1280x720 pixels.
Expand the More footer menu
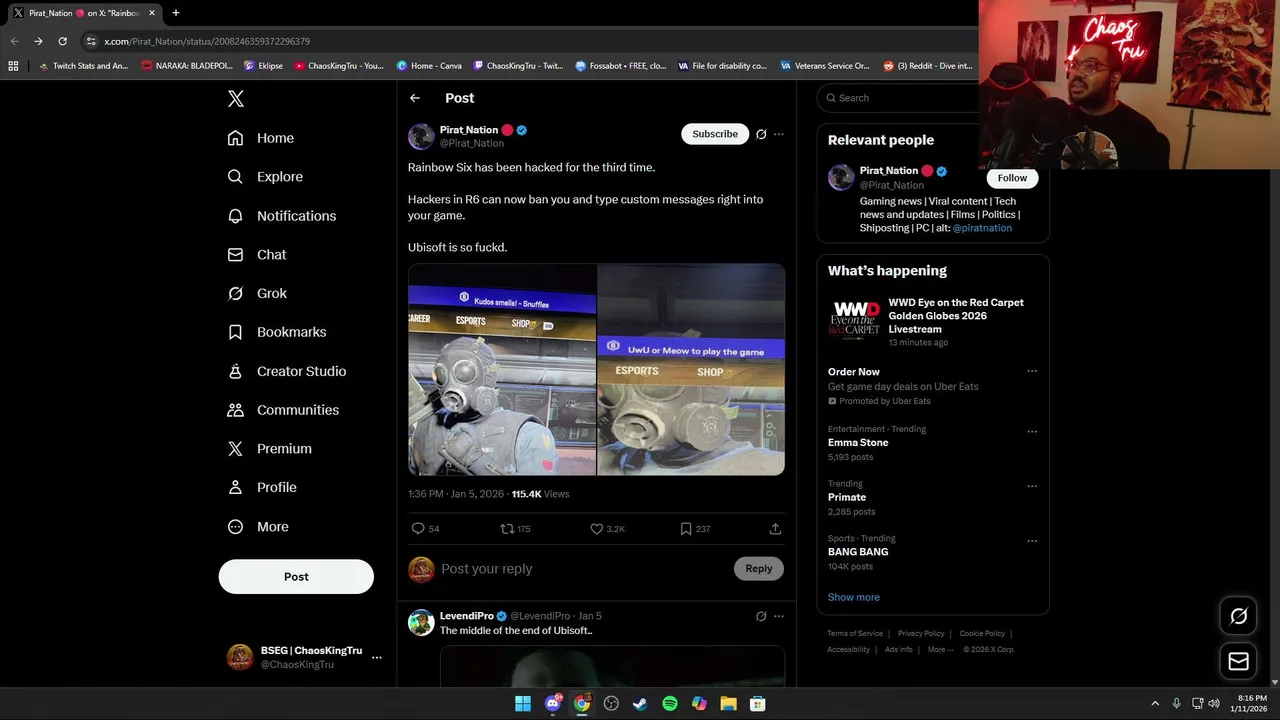(940, 649)
